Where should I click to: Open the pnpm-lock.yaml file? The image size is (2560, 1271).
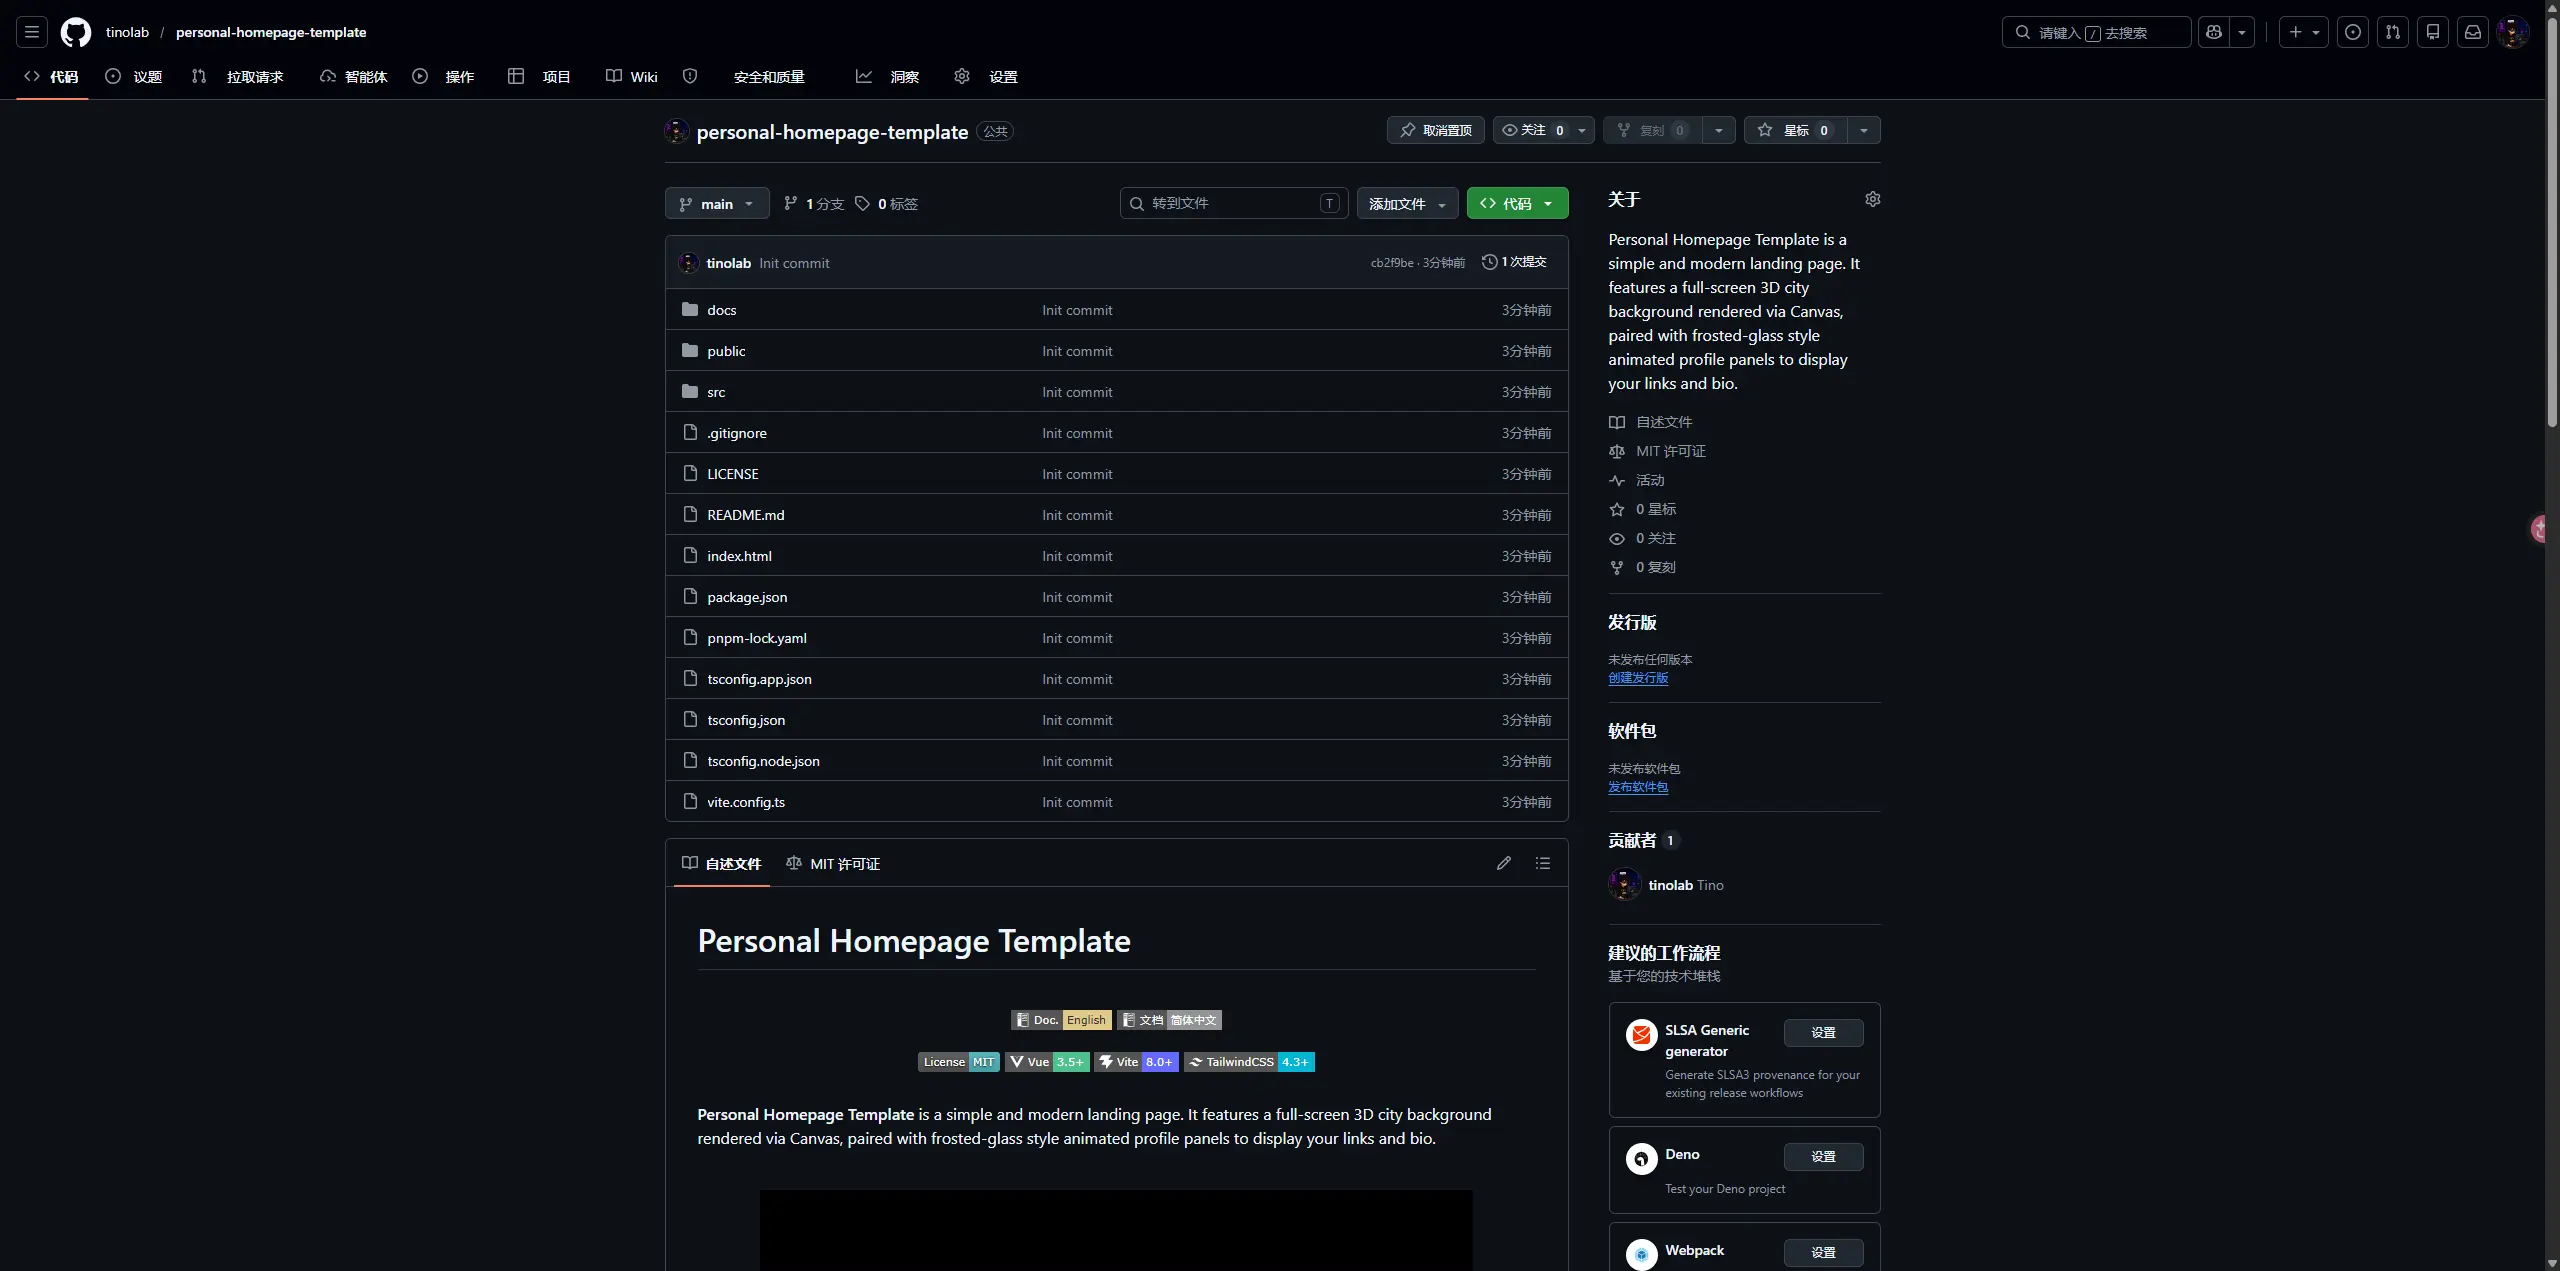[757, 638]
